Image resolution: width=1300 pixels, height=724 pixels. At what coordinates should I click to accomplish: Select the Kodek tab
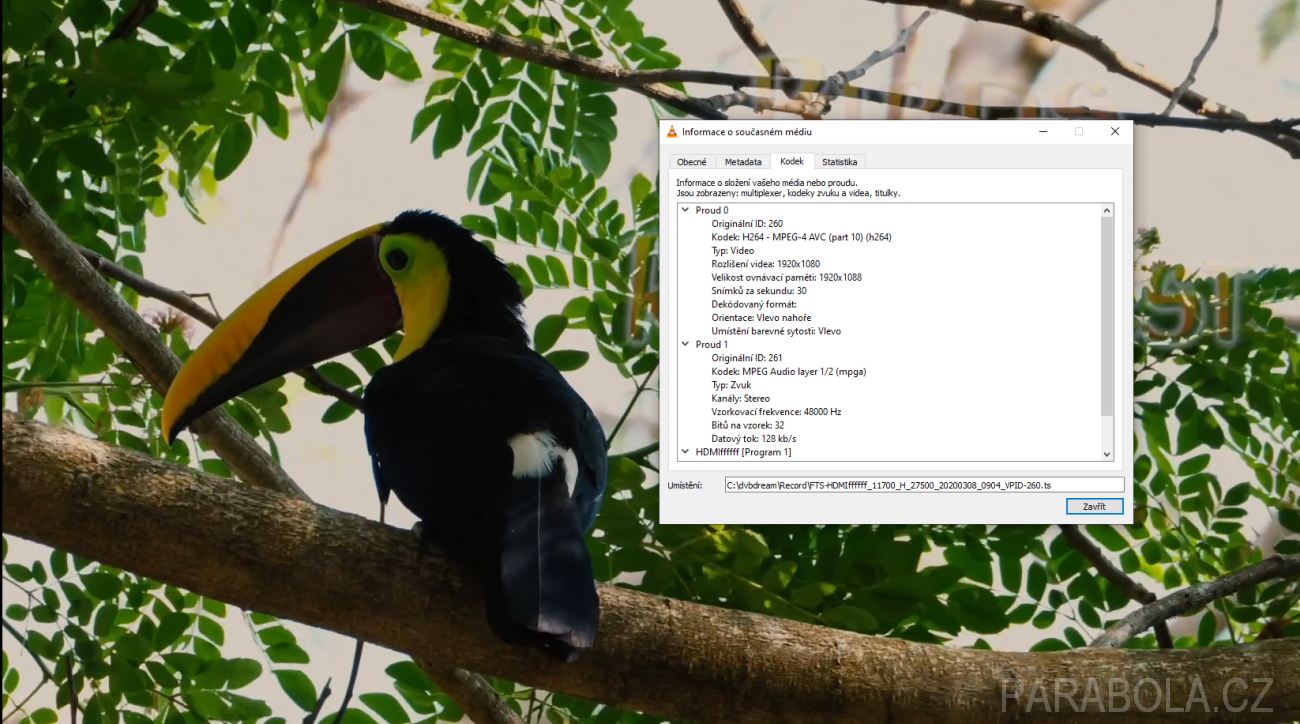click(791, 162)
